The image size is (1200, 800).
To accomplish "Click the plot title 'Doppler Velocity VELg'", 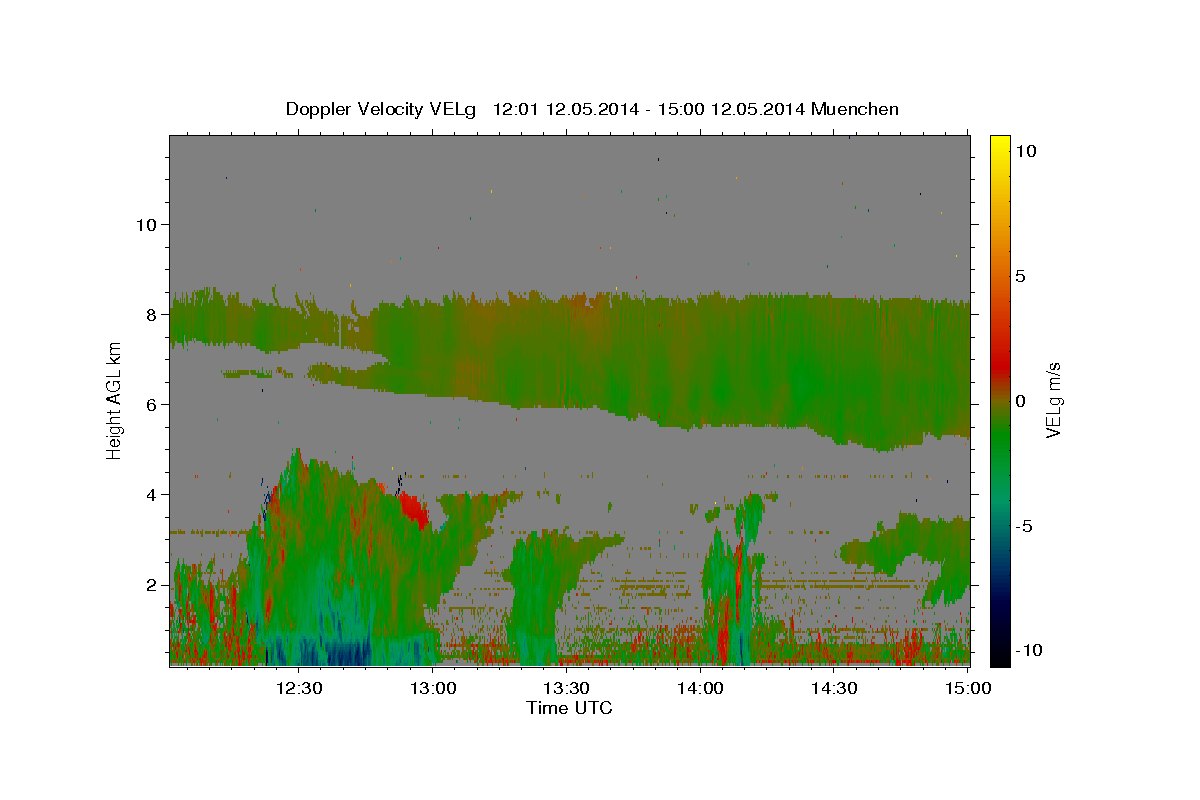I will [383, 109].
